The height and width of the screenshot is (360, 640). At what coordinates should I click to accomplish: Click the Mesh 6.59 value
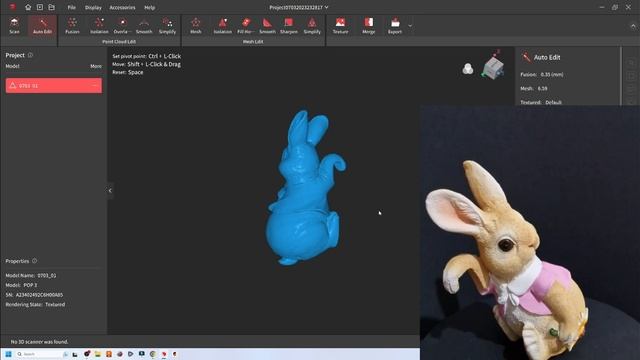click(x=542, y=88)
